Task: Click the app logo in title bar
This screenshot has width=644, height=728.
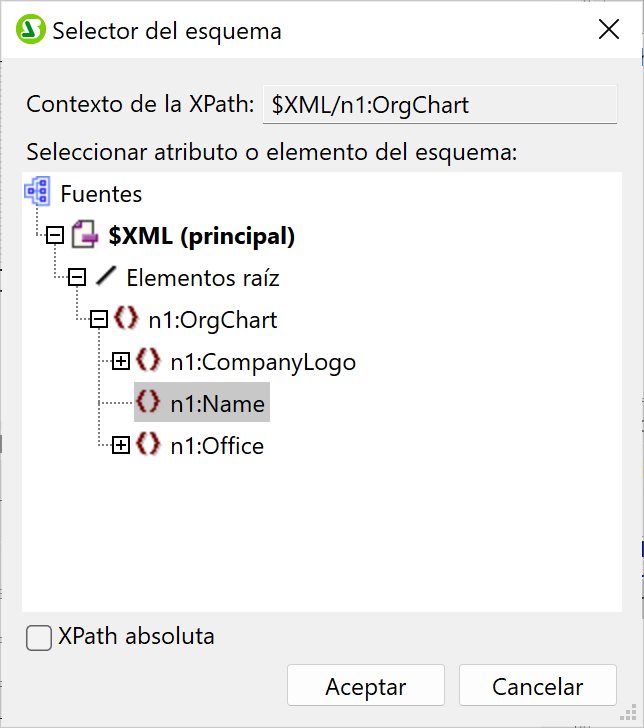Action: click(31, 31)
